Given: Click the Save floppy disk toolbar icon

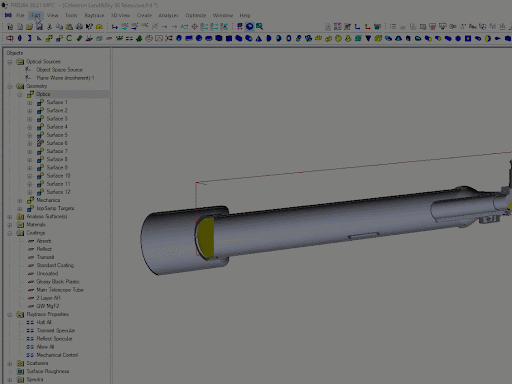Looking at the screenshot, I should pos(39,27).
